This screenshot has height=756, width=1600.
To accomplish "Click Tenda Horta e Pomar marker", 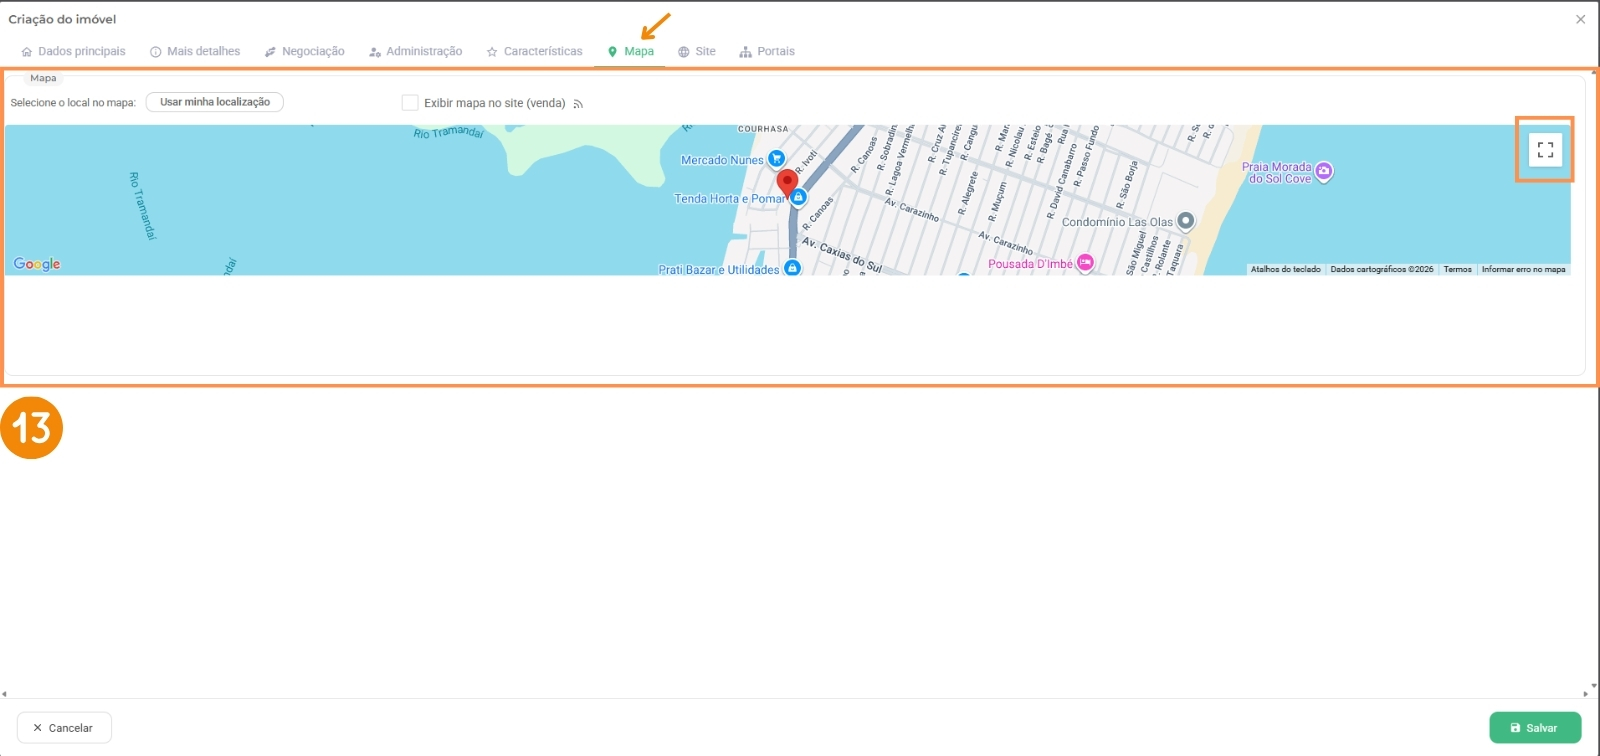I will point(798,198).
